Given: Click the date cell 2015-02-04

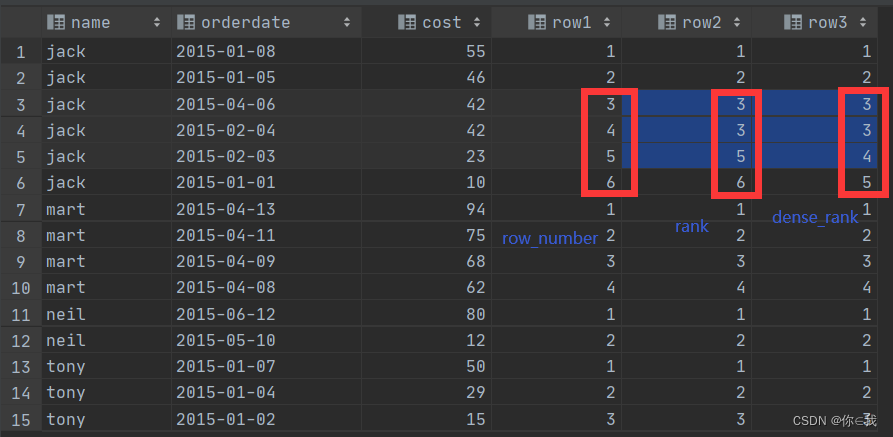Looking at the screenshot, I should [x=266, y=130].
